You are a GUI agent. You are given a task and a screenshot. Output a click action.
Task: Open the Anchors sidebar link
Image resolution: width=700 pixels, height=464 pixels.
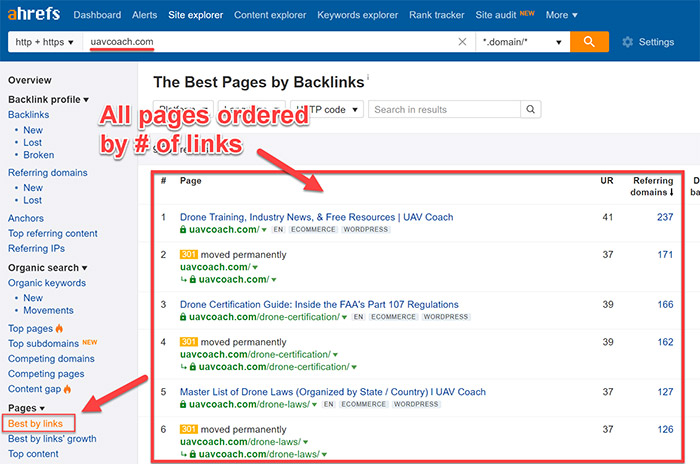pyautogui.click(x=26, y=218)
